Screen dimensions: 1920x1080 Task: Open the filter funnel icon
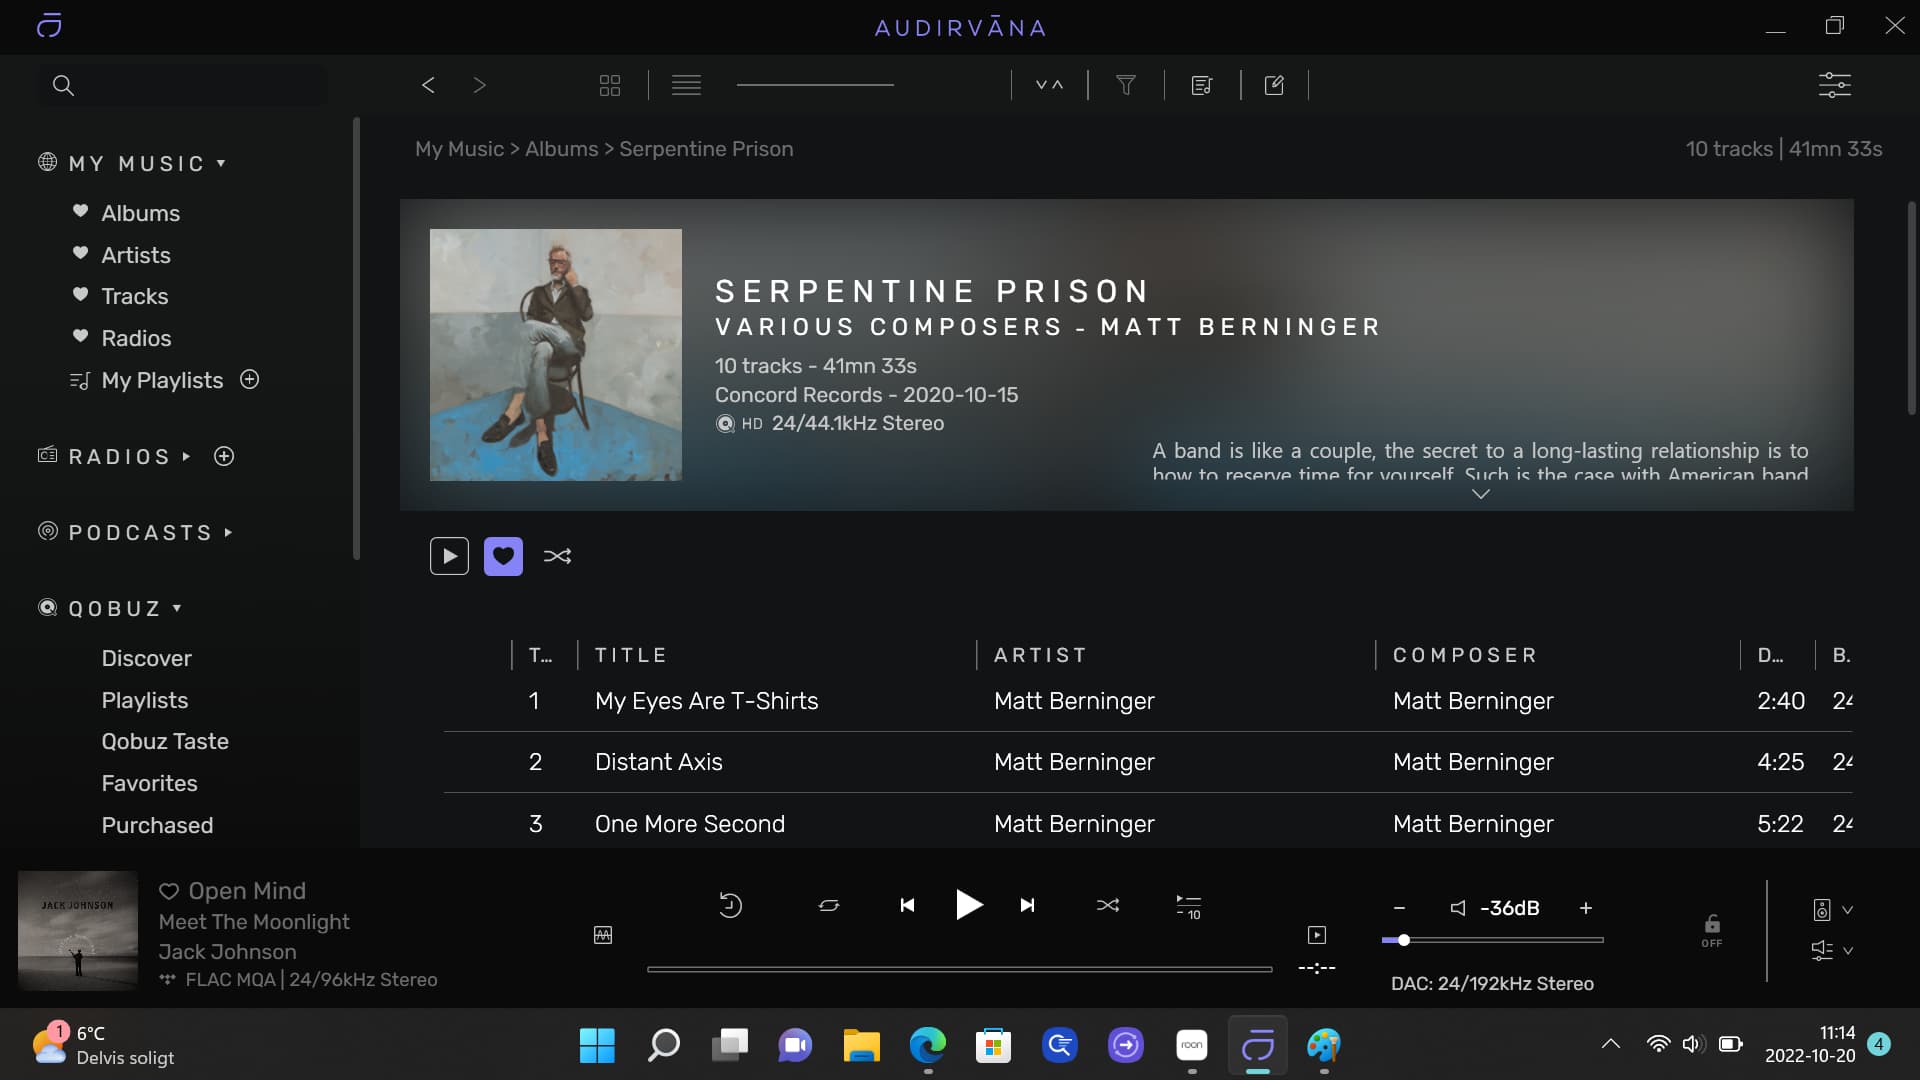(1125, 86)
